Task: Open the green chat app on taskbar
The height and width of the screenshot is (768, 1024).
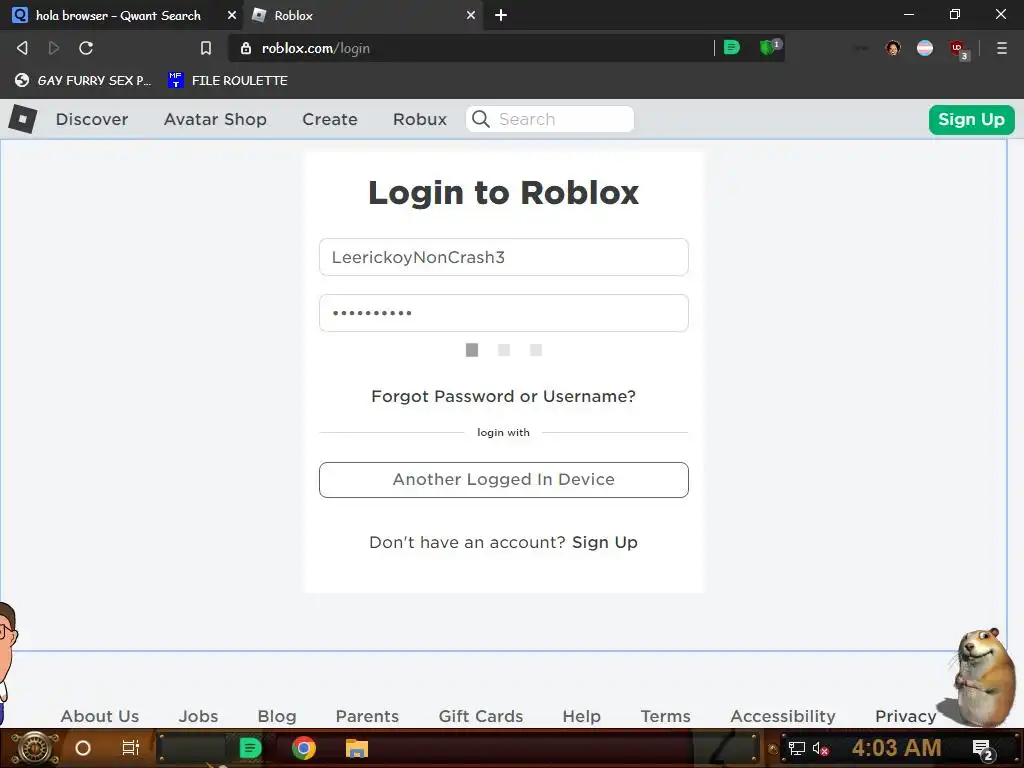Action: [250, 748]
